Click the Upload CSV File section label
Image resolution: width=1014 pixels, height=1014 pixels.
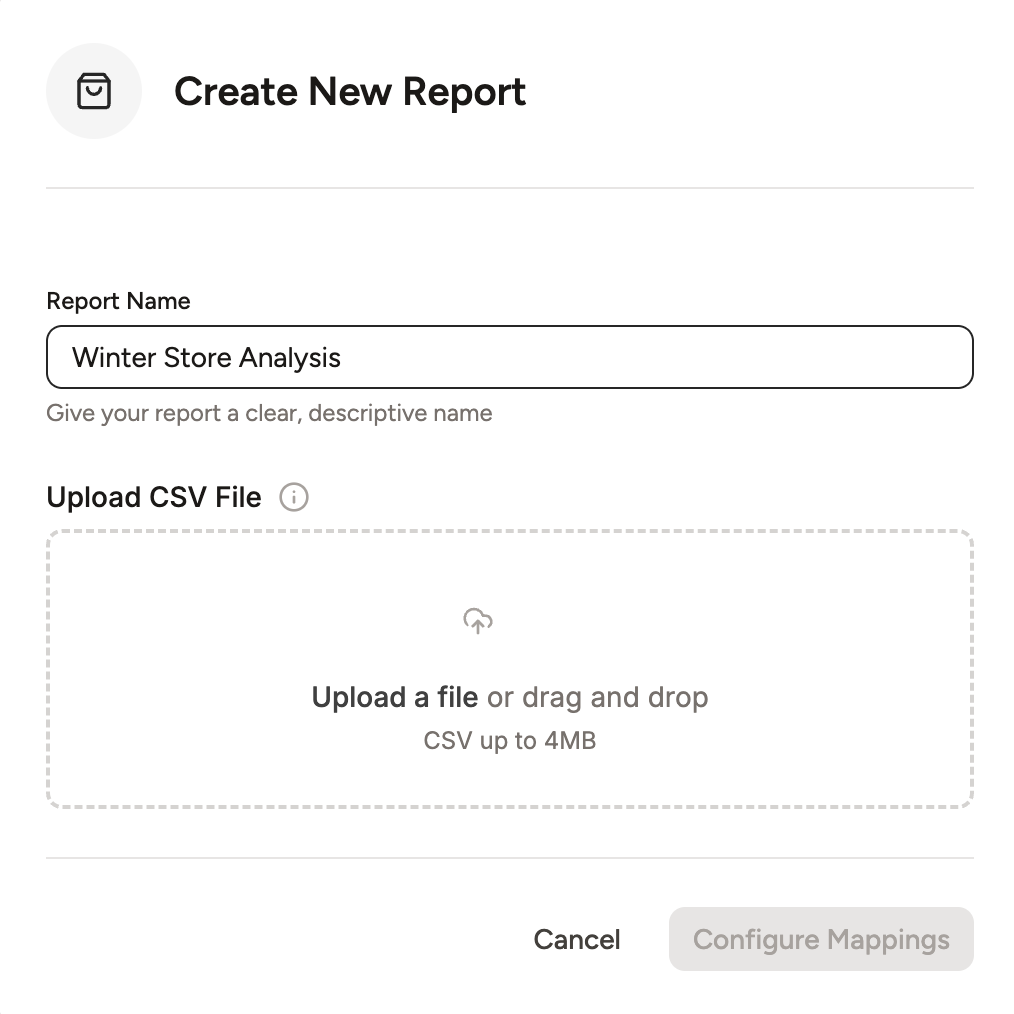(x=153, y=497)
